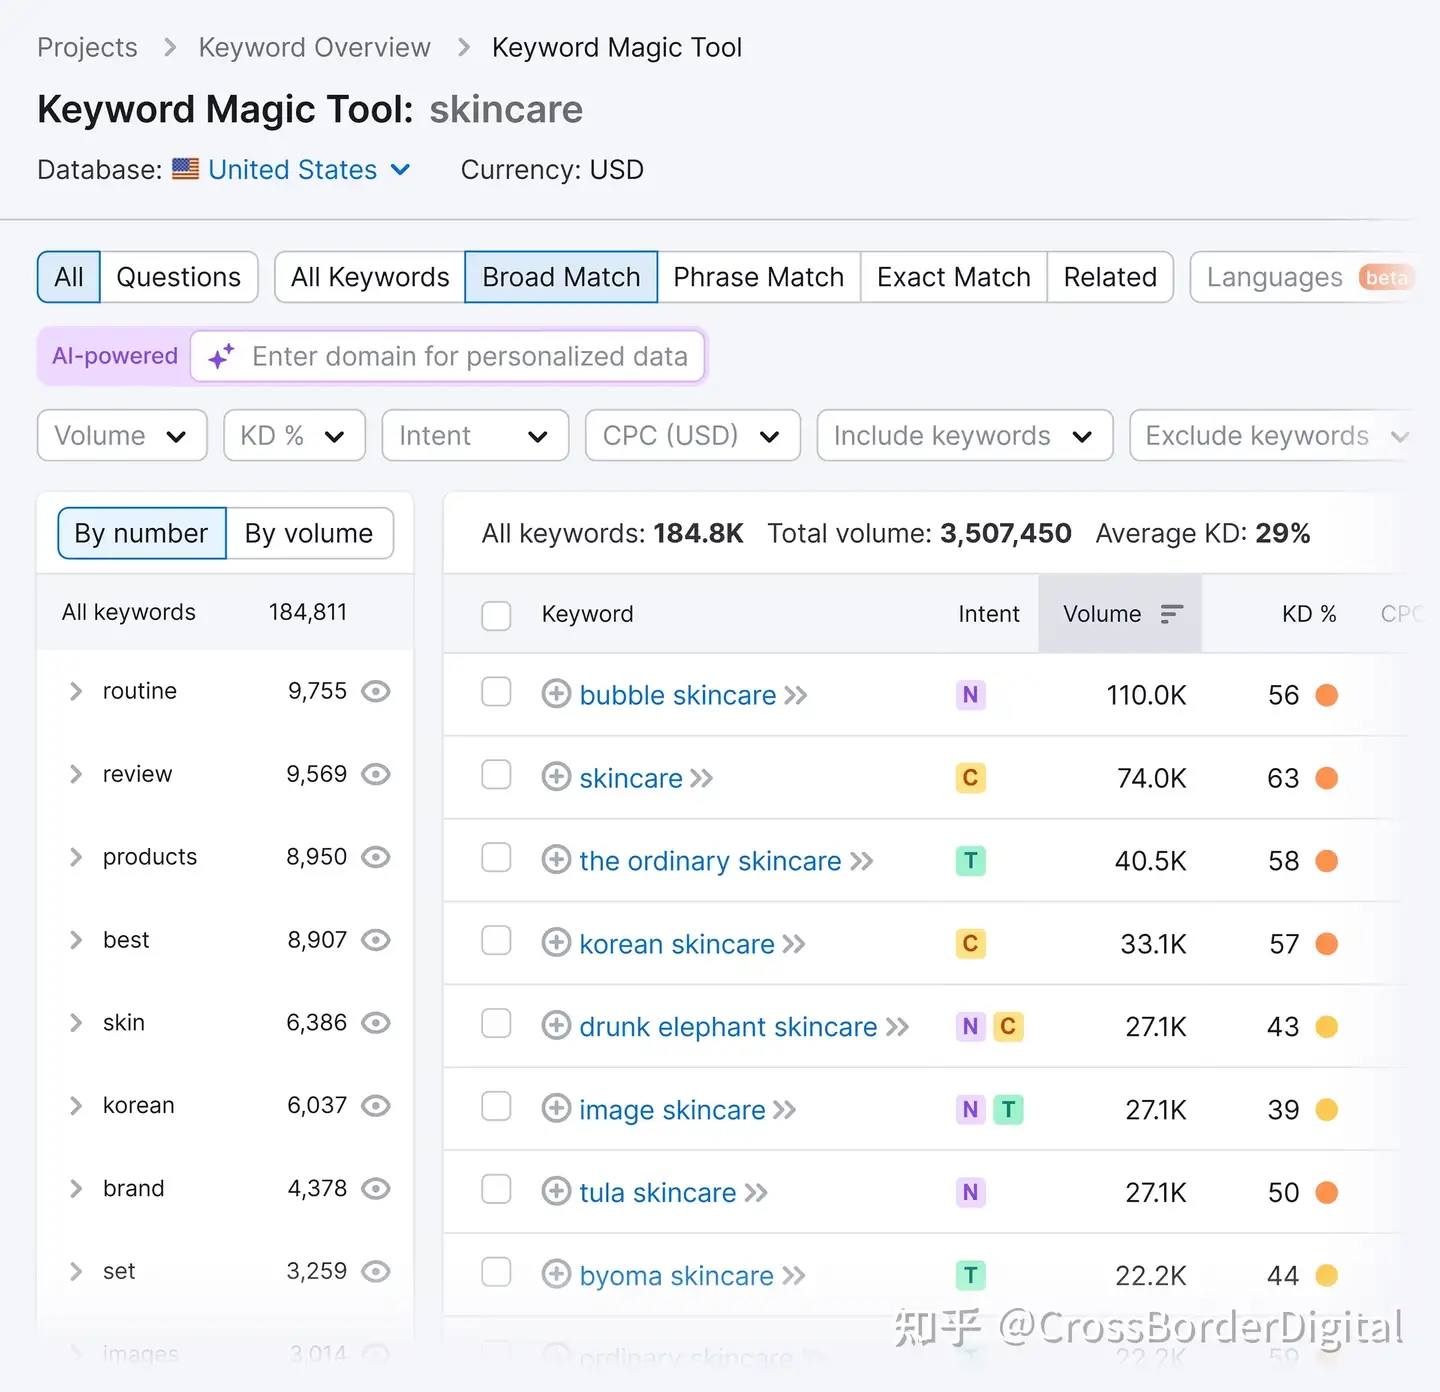
Task: Switch to the Phrase Match tab
Action: point(758,277)
